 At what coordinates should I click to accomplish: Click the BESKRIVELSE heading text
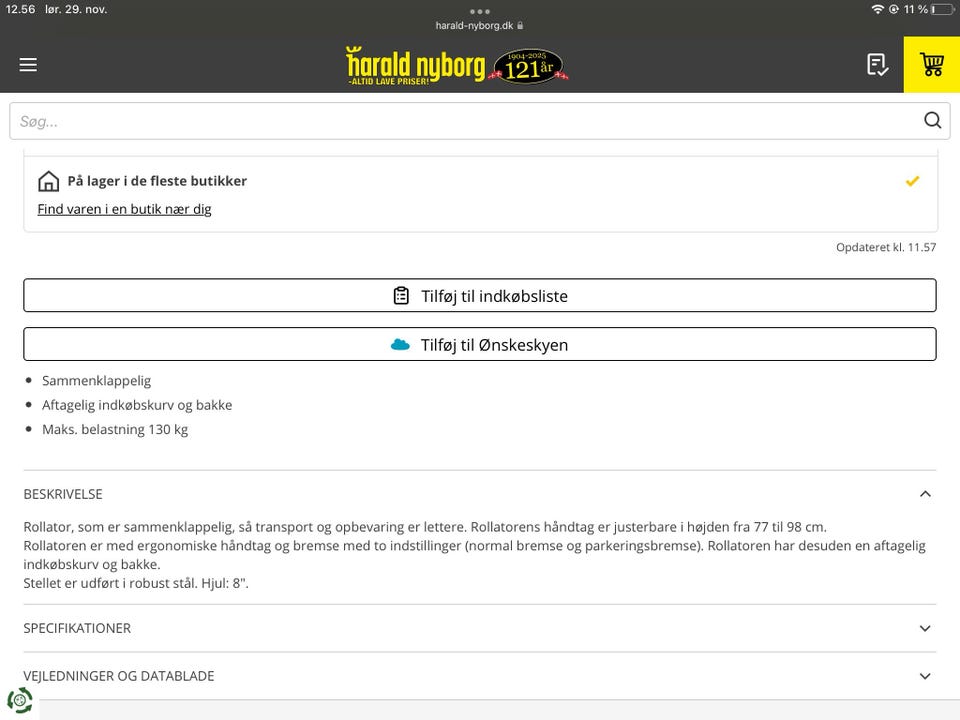(x=63, y=494)
